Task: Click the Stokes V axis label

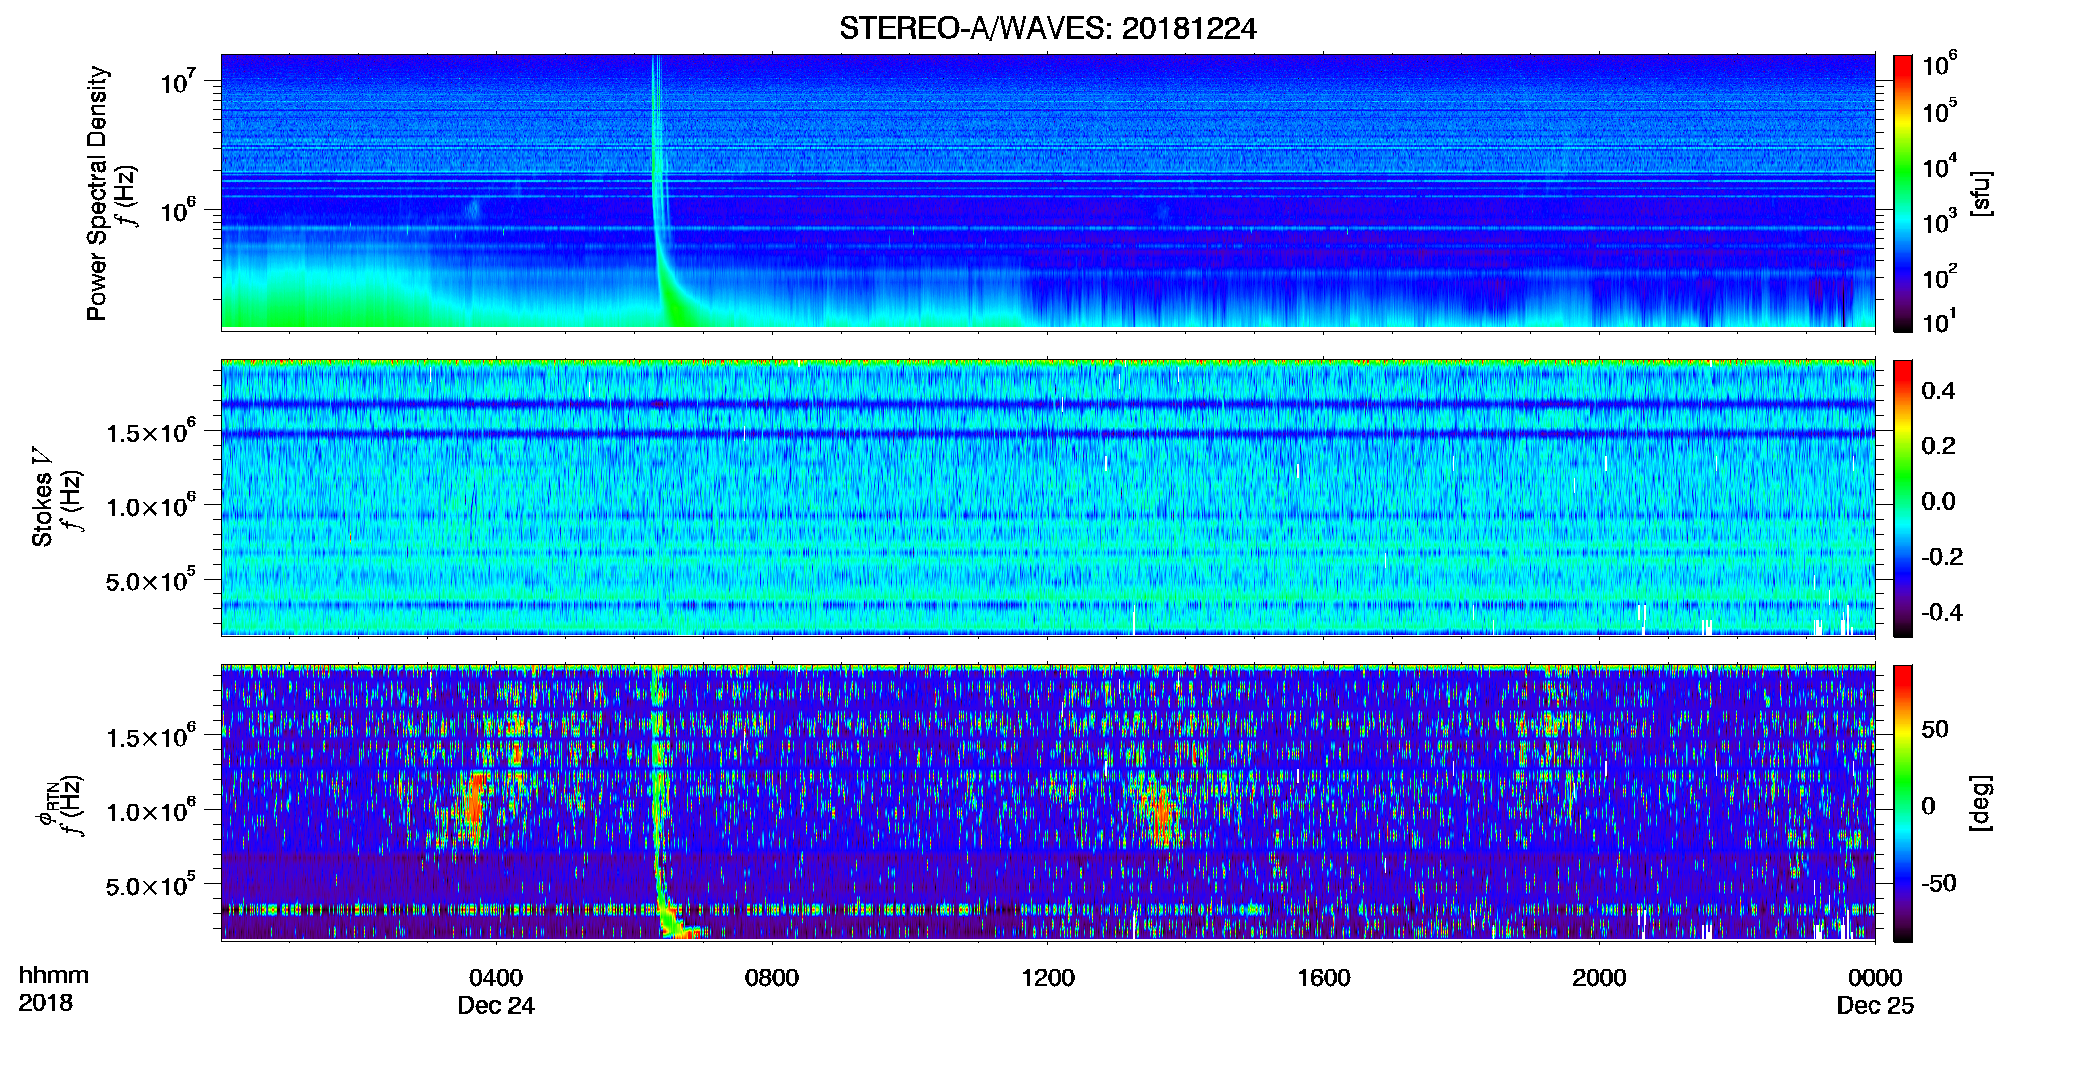Action: coord(42,496)
